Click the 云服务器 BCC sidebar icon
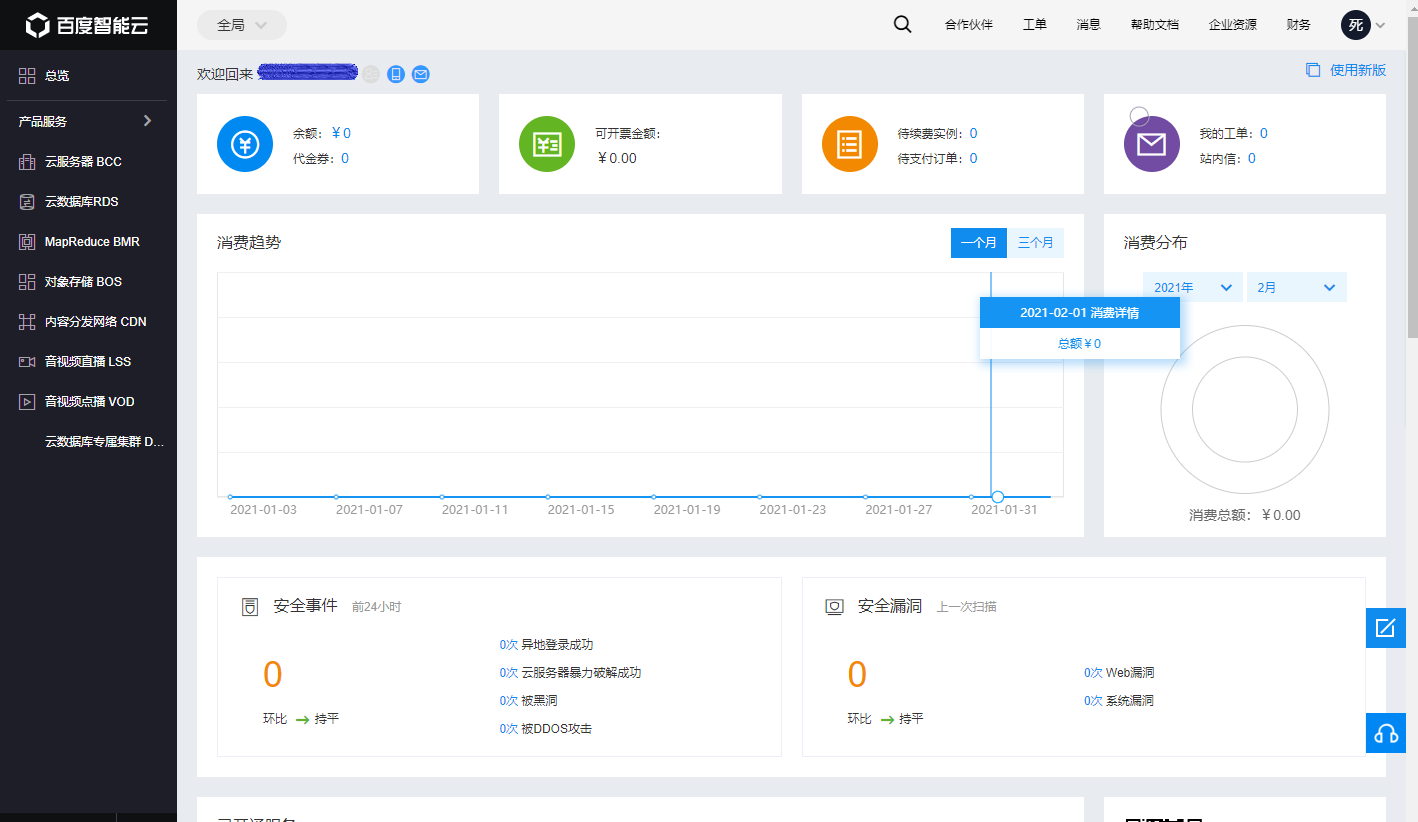Viewport: 1418px width, 822px height. [27, 161]
